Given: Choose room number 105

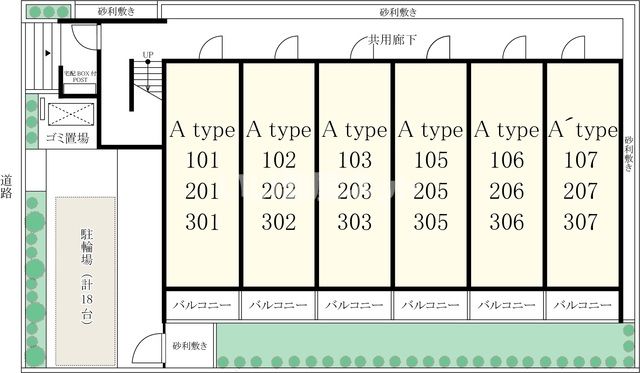Looking at the screenshot, I should pos(431,160).
